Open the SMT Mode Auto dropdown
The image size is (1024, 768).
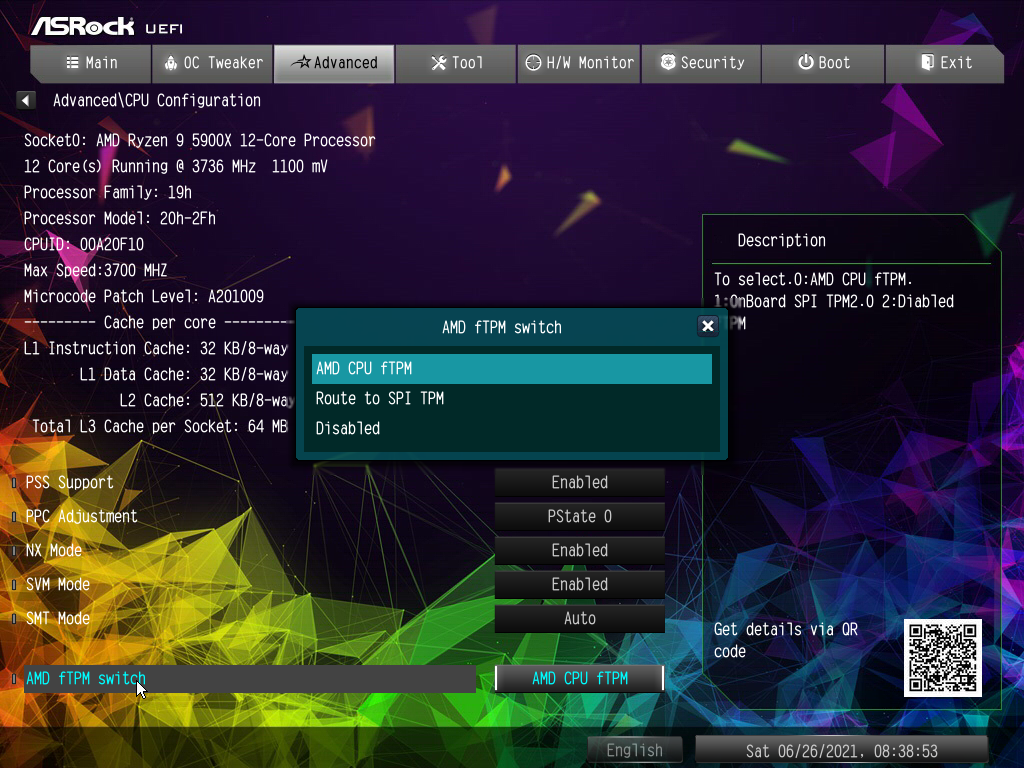[579, 618]
